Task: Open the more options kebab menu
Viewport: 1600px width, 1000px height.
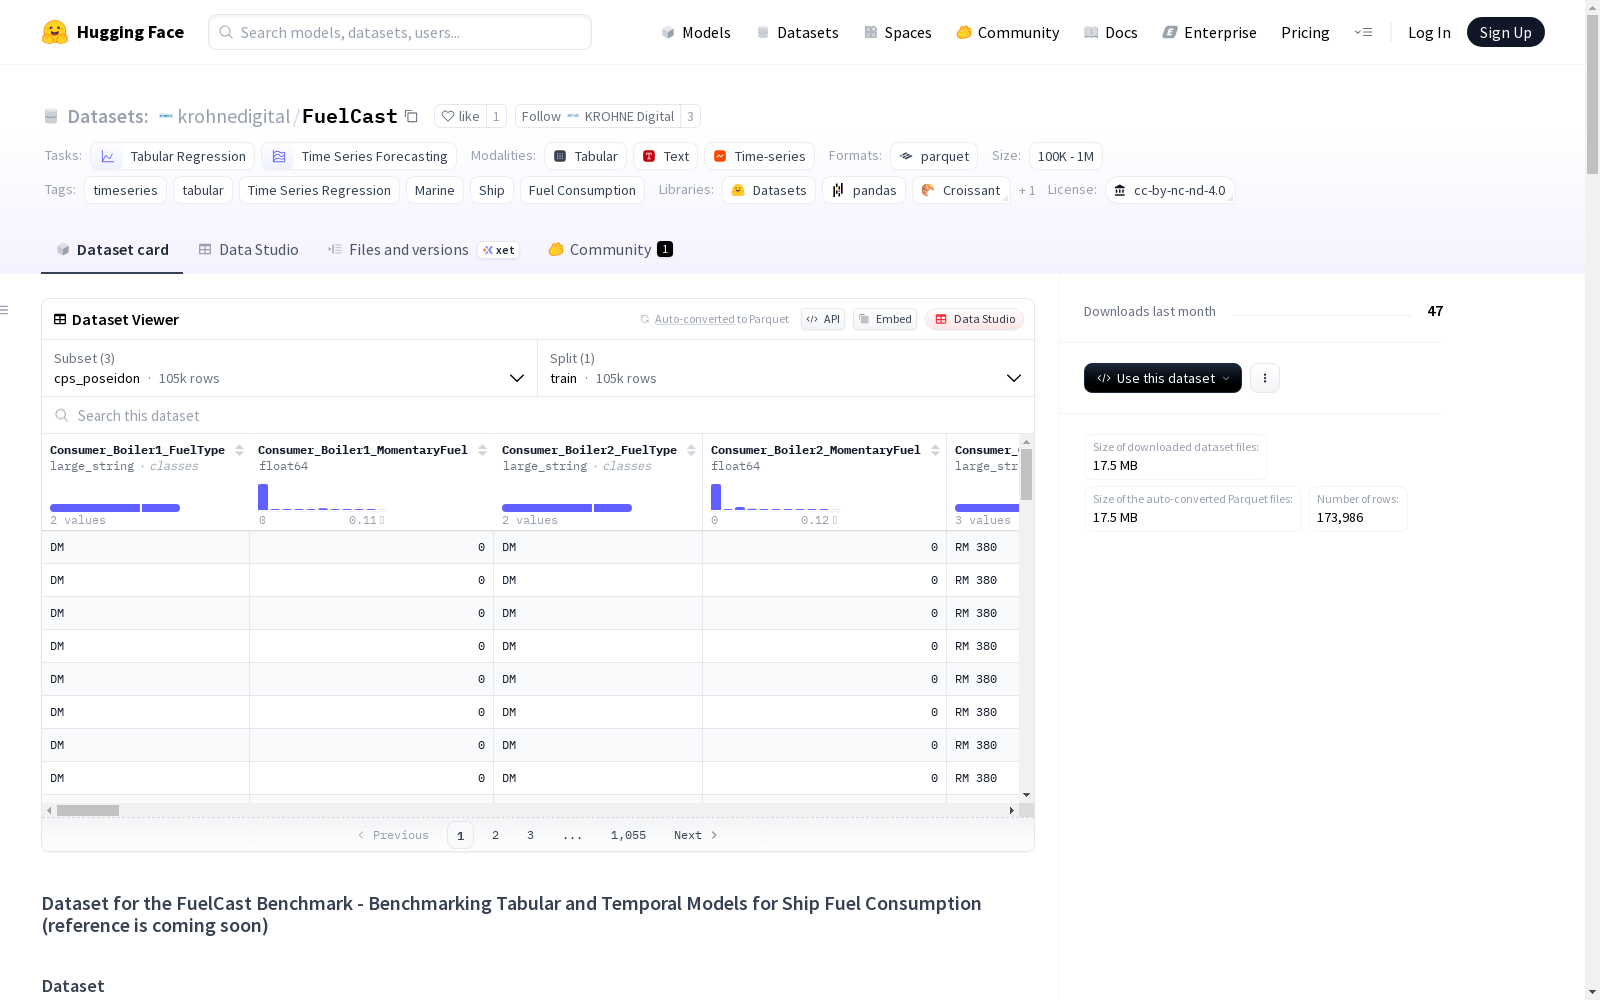Action: [1265, 378]
